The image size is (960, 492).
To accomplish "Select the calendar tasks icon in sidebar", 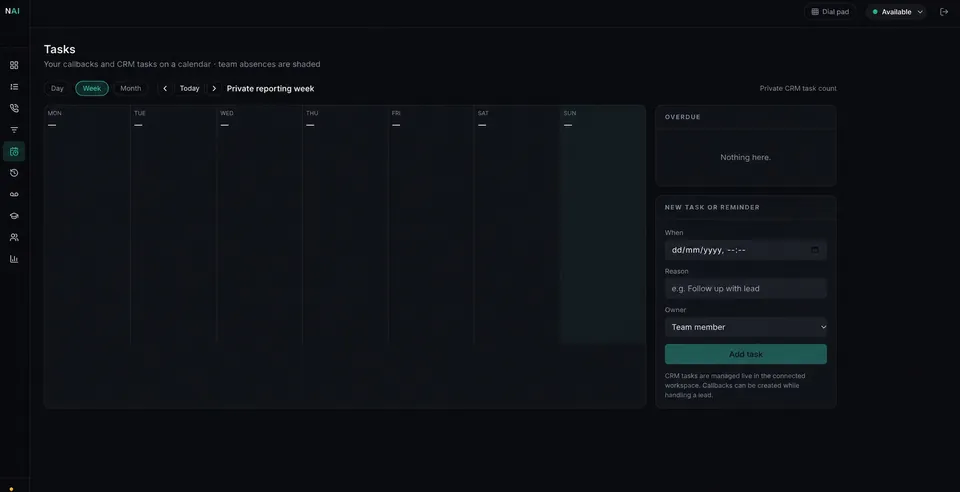I will 14,152.
